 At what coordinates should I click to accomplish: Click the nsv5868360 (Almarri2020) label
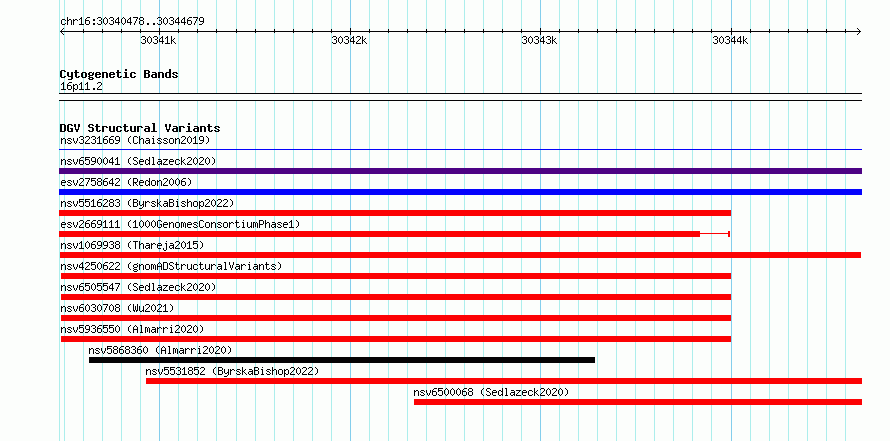[160, 350]
